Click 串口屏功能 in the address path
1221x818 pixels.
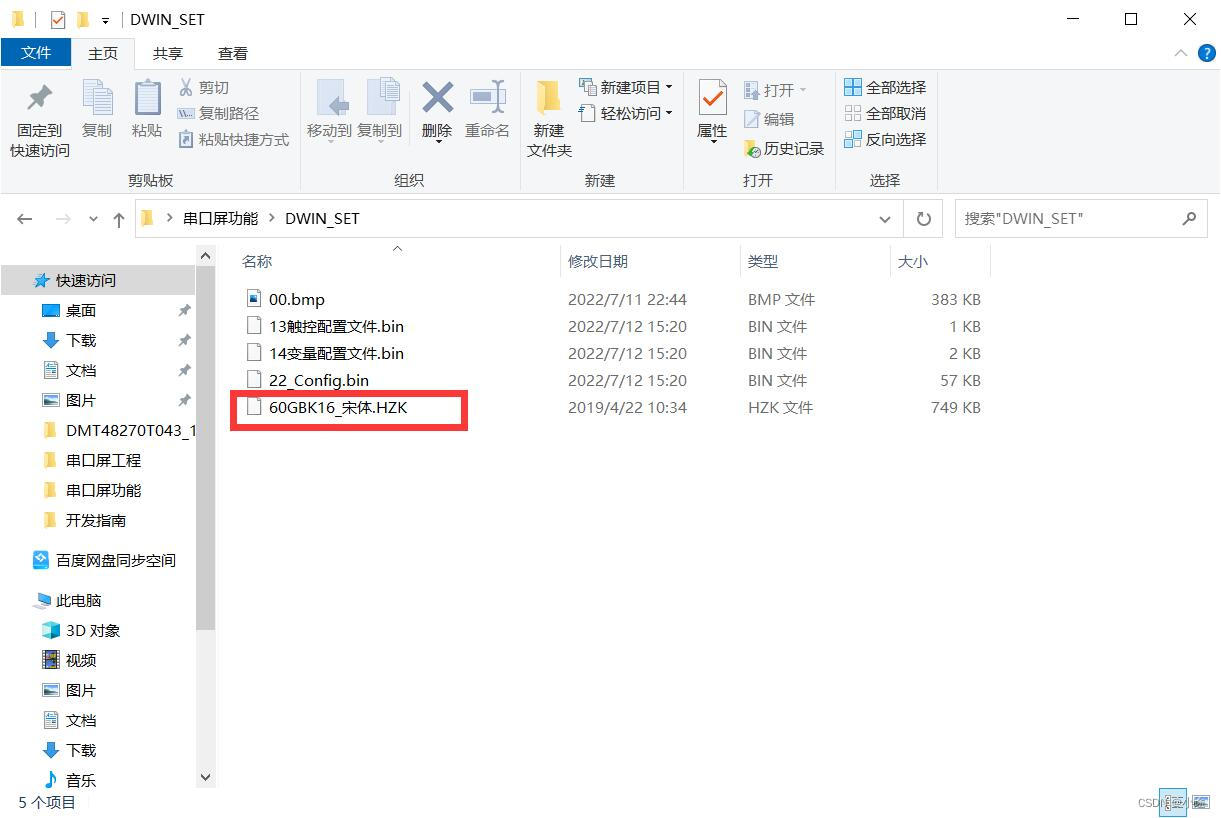point(220,218)
